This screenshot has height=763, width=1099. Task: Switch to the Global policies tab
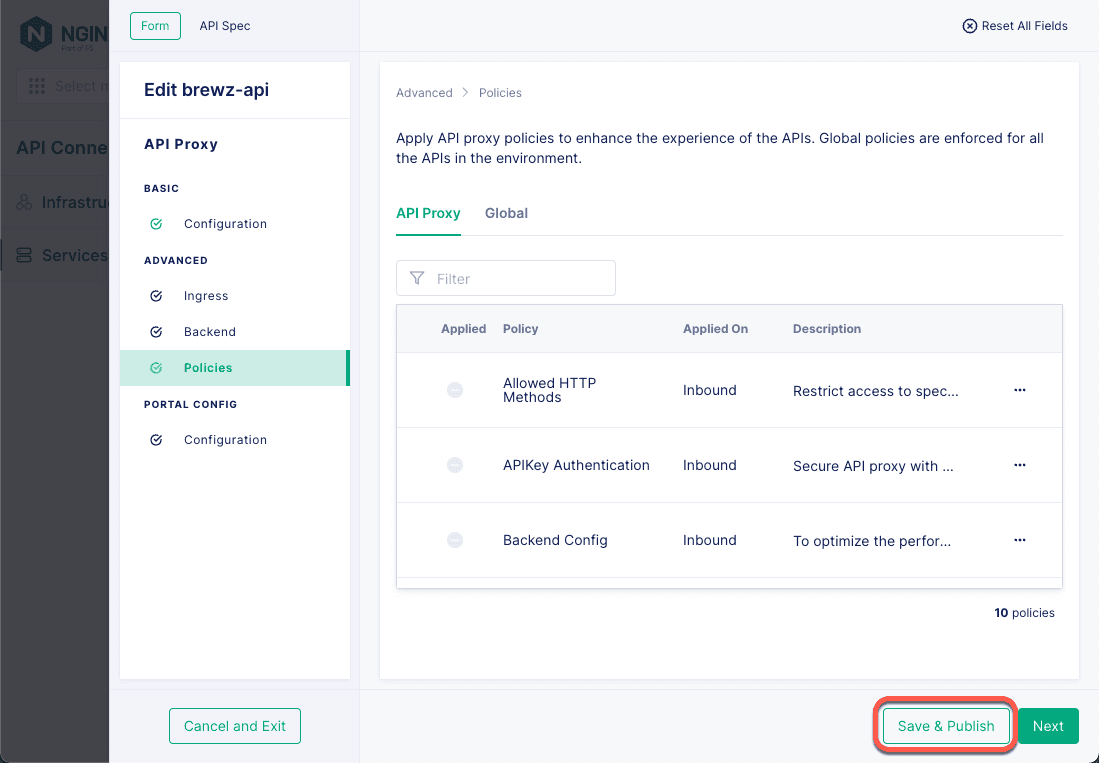click(x=506, y=213)
